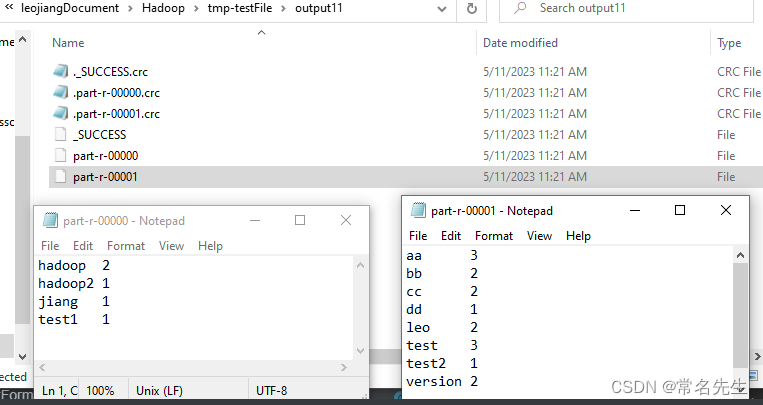Image resolution: width=763 pixels, height=405 pixels.
Task: Click scroll down arrow in part-r-00000 Notepad
Action: [x=361, y=350]
